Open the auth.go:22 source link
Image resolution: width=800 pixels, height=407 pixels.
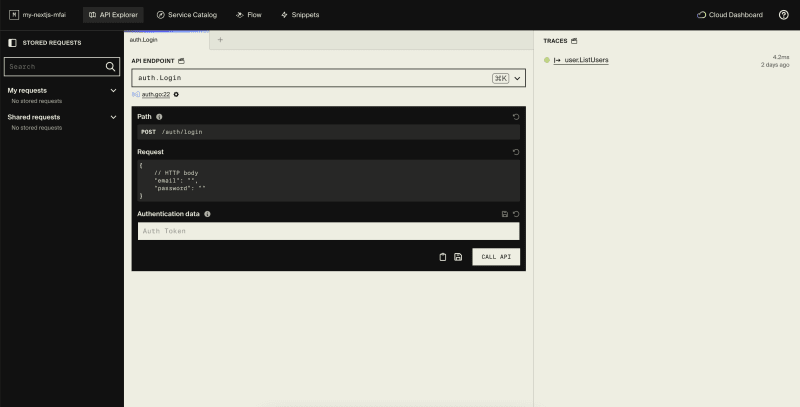coord(156,94)
